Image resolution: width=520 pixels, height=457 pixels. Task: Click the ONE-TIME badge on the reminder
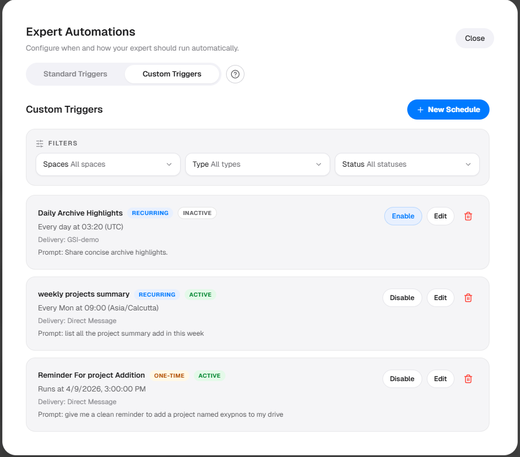point(169,376)
